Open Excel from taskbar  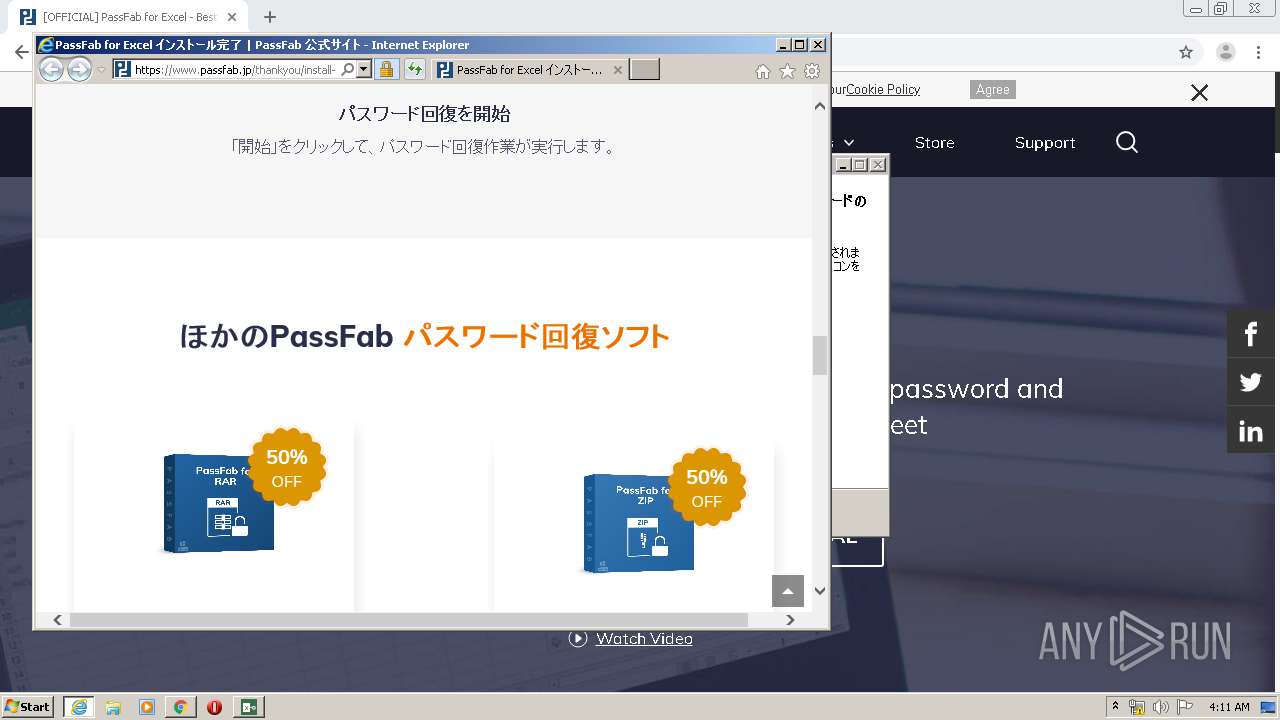248,707
